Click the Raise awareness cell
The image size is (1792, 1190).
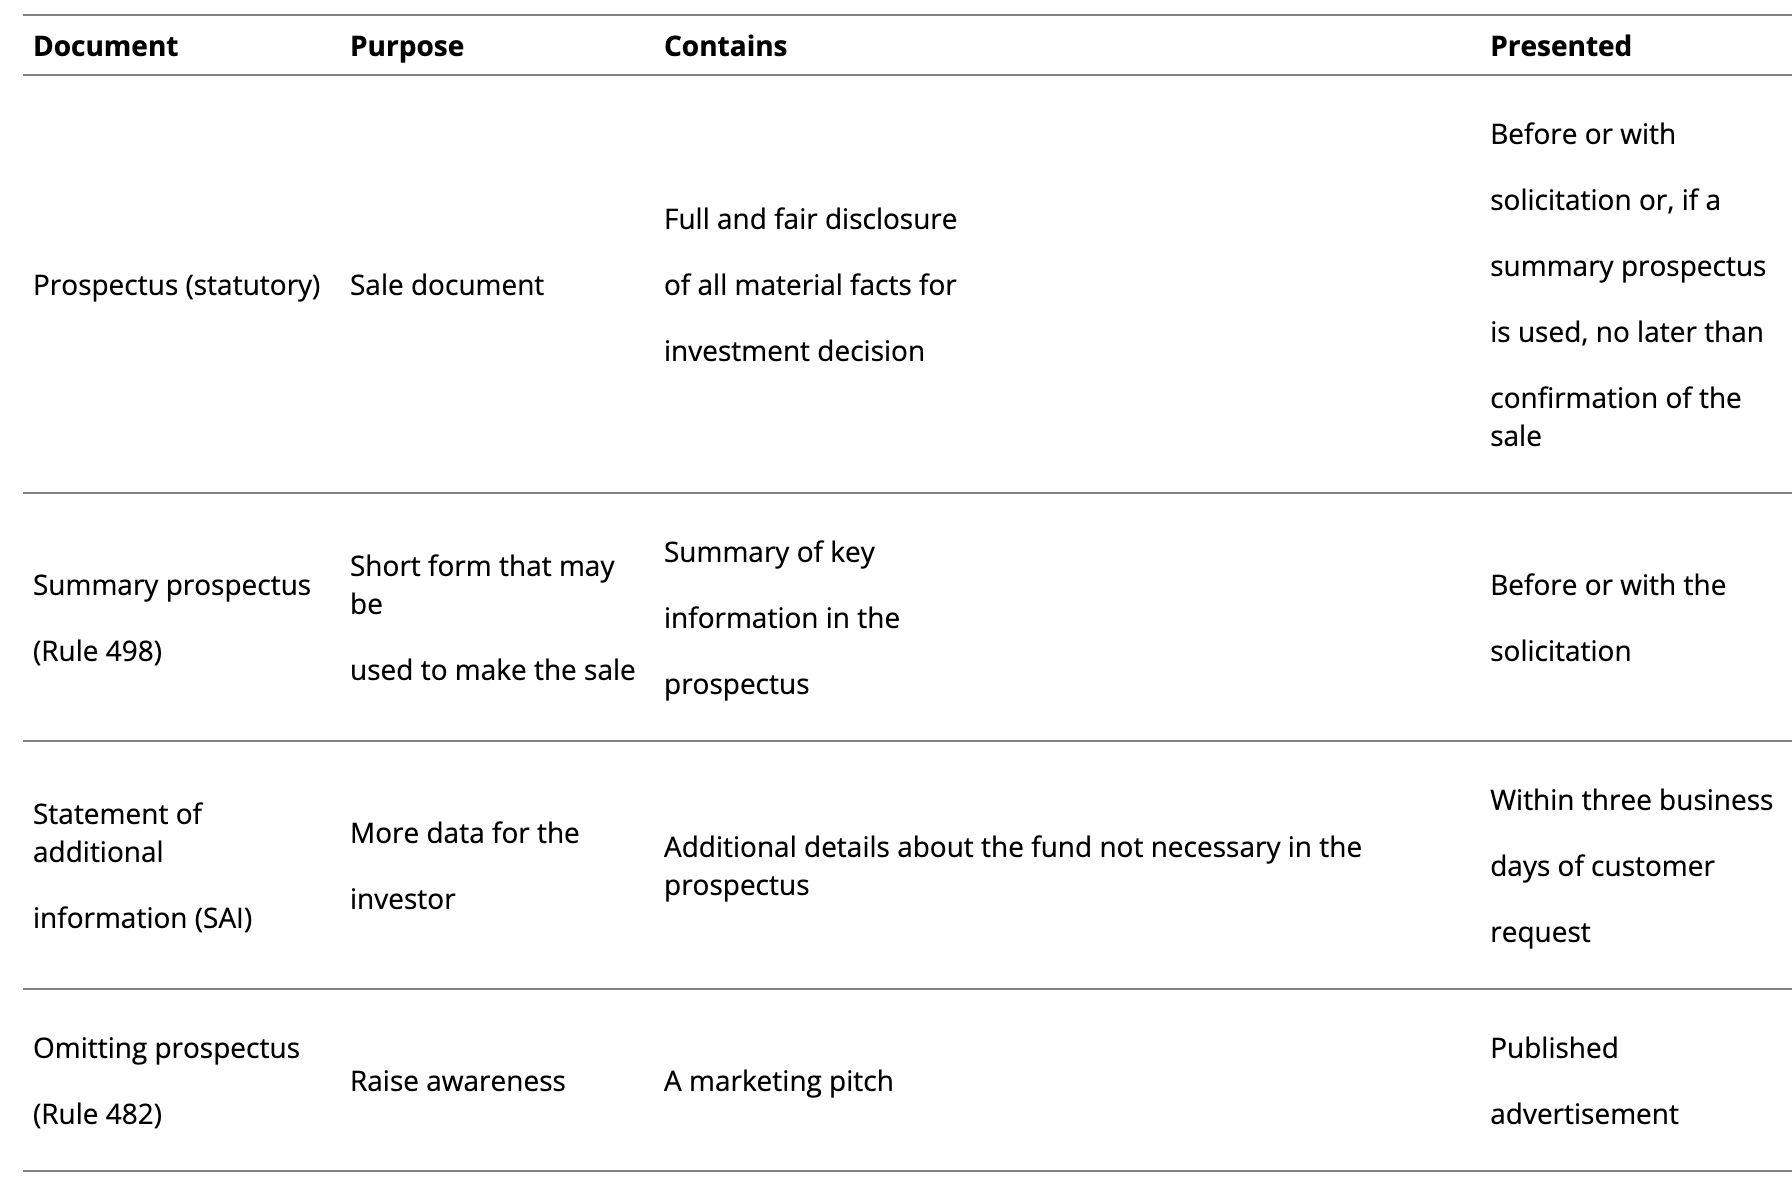tap(457, 1081)
